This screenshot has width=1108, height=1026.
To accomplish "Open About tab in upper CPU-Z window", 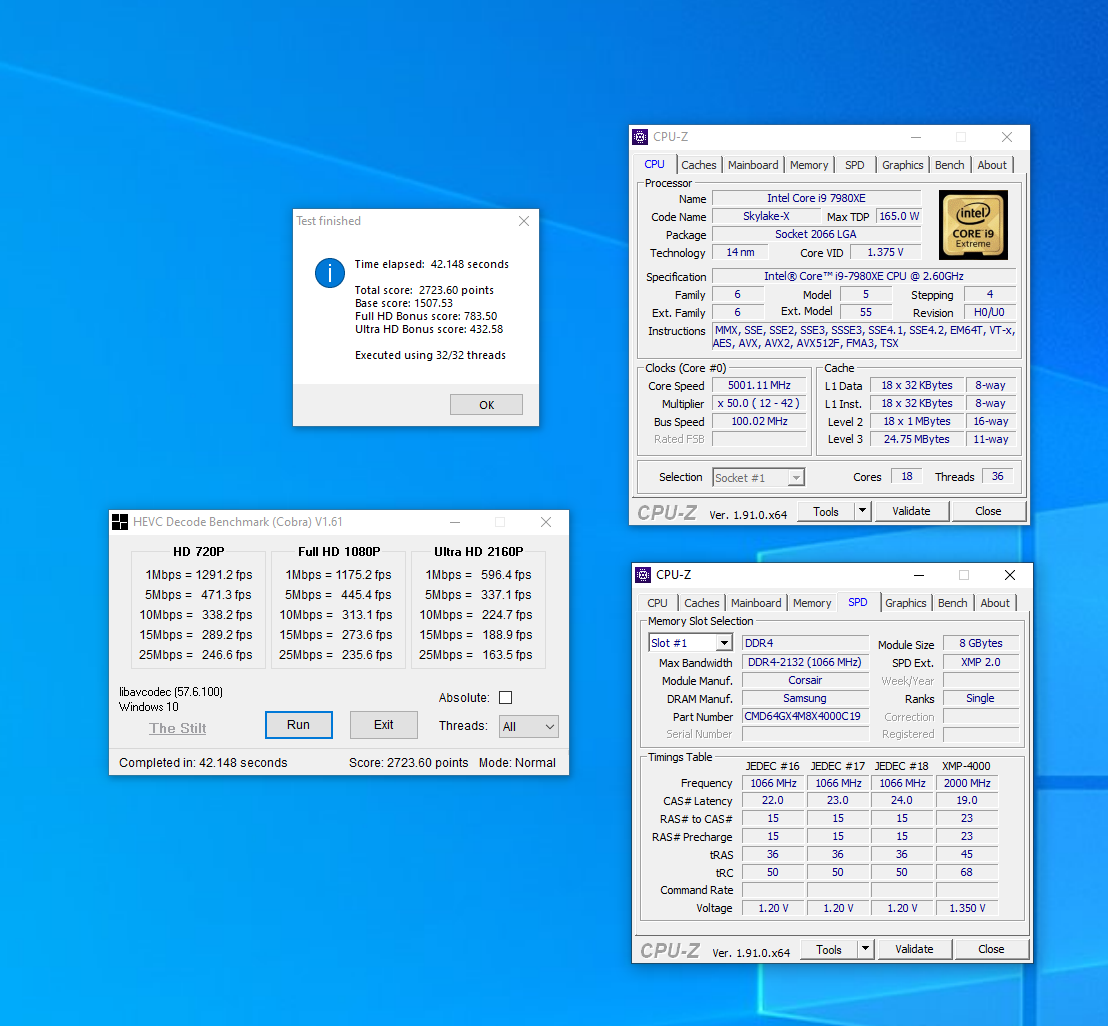I will pos(992,165).
